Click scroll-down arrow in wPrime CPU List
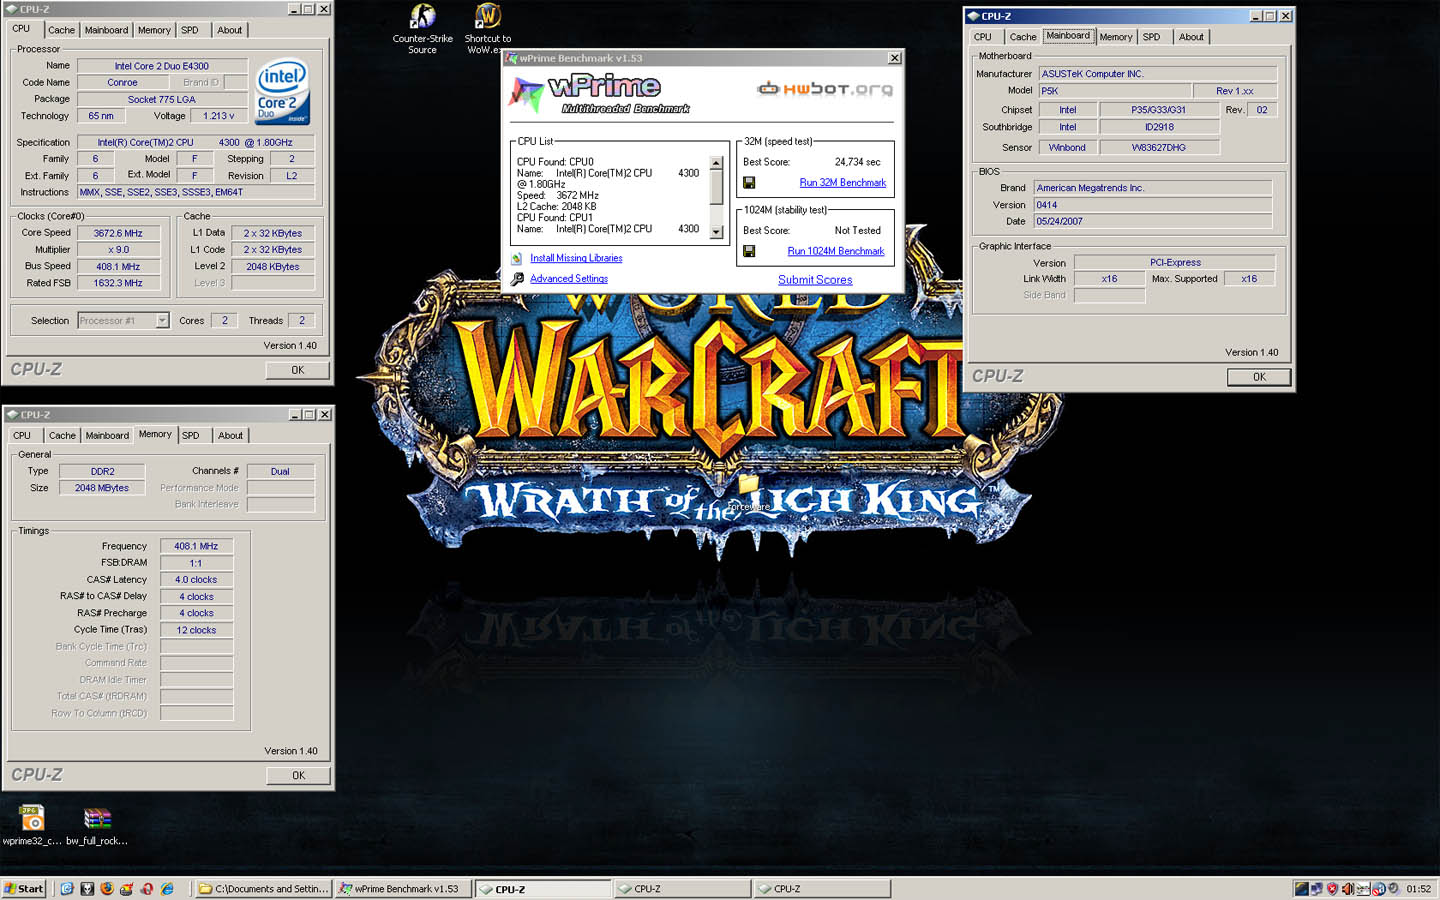The width and height of the screenshot is (1440, 900). (x=716, y=232)
